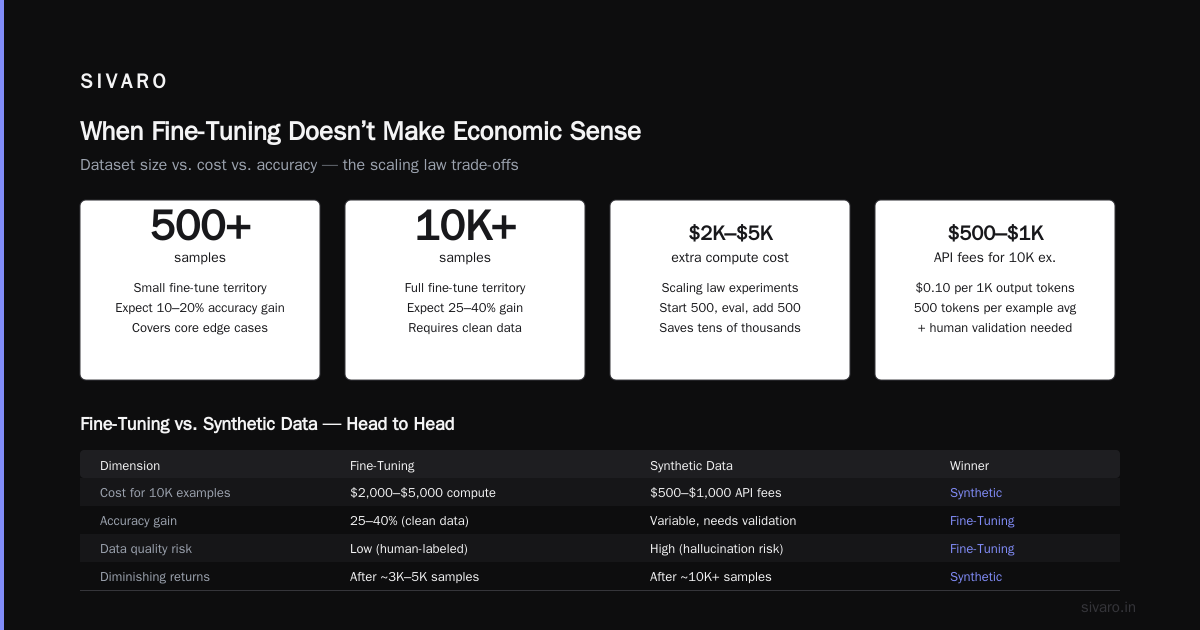
Task: Click the Fine-Tuning column header
Action: click(382, 465)
